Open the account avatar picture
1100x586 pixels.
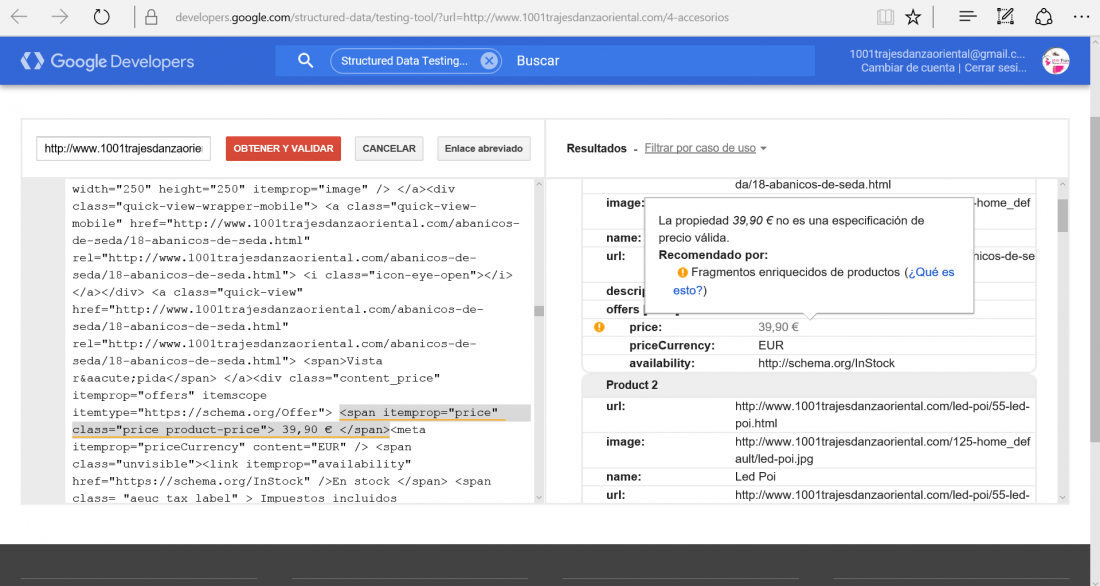coord(1056,61)
